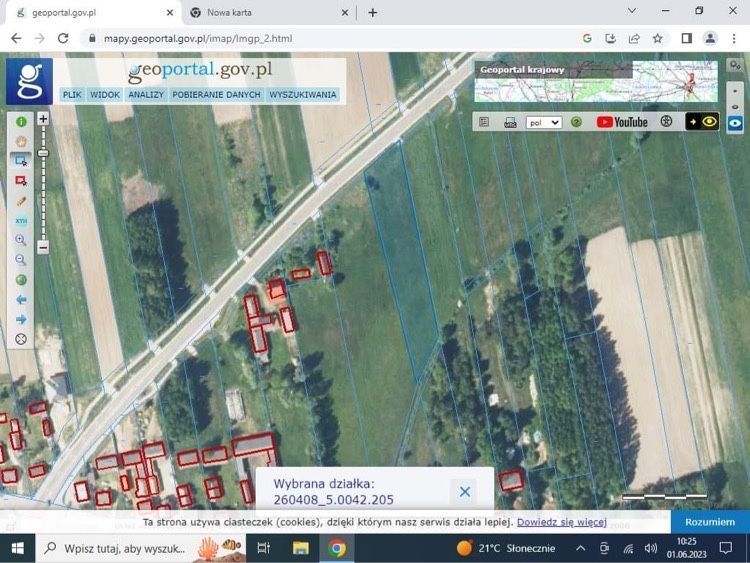Open a new browser tab

(x=373, y=13)
